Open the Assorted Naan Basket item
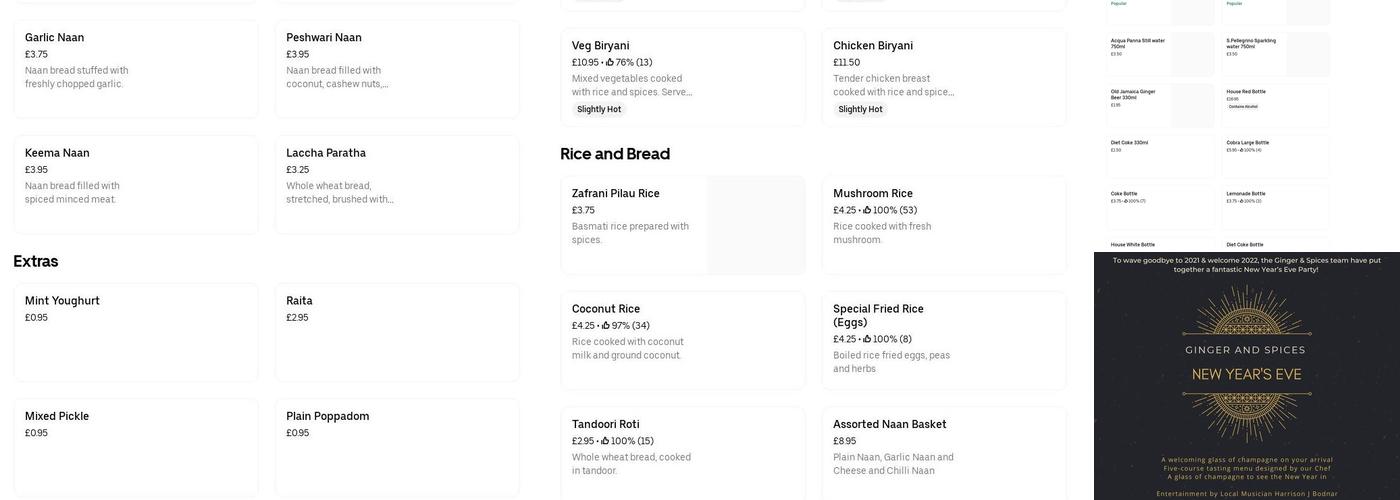The image size is (1400, 500). 943,452
